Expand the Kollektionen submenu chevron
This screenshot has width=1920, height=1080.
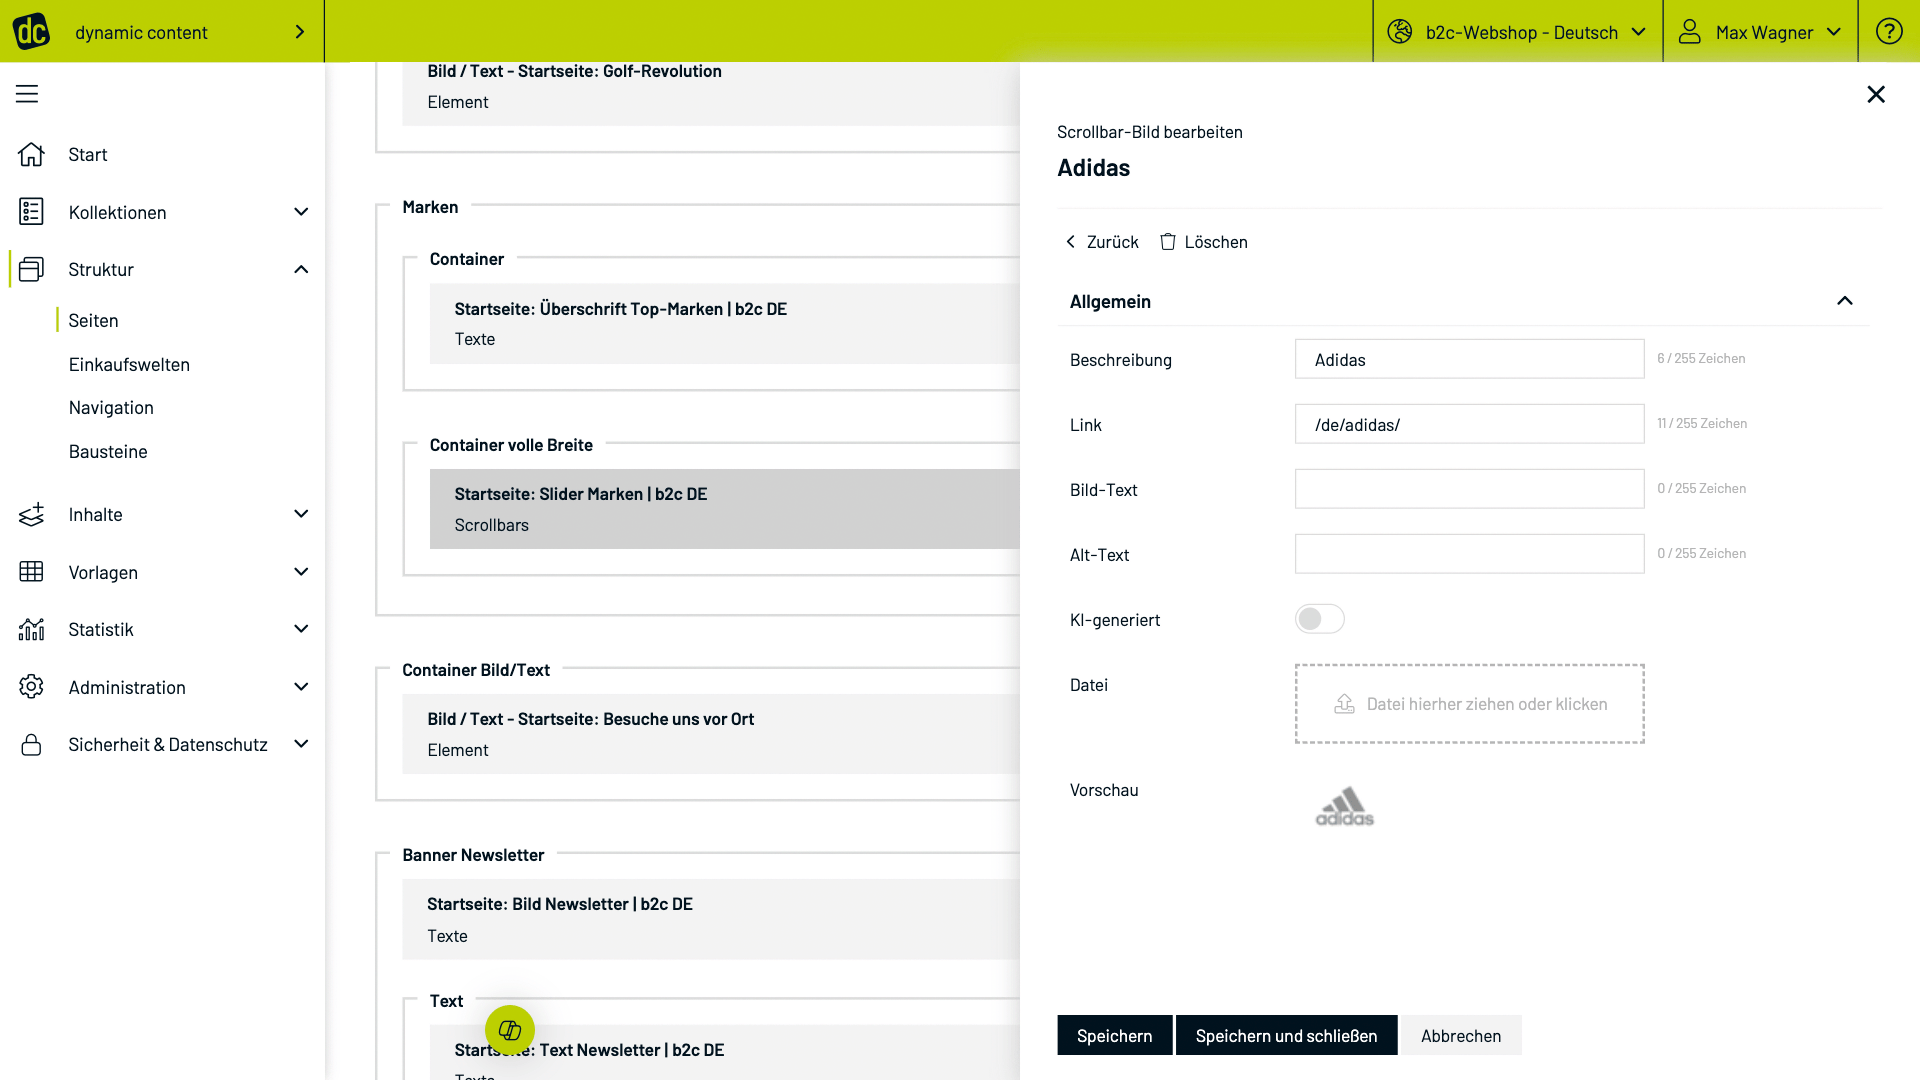click(301, 212)
